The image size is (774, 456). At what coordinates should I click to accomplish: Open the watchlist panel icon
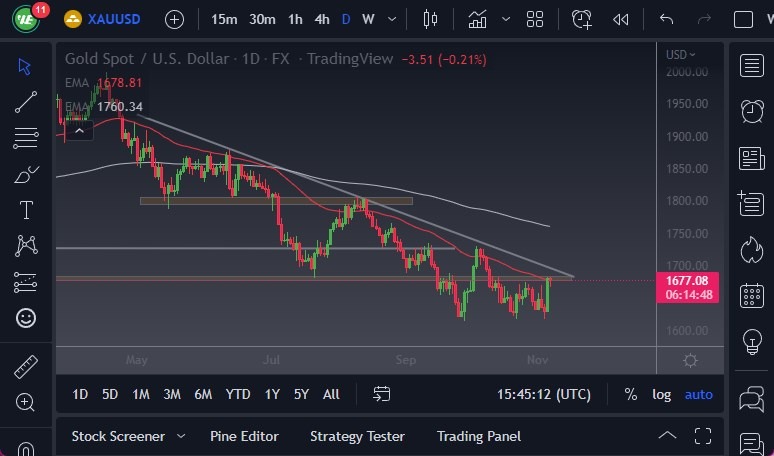pos(751,65)
